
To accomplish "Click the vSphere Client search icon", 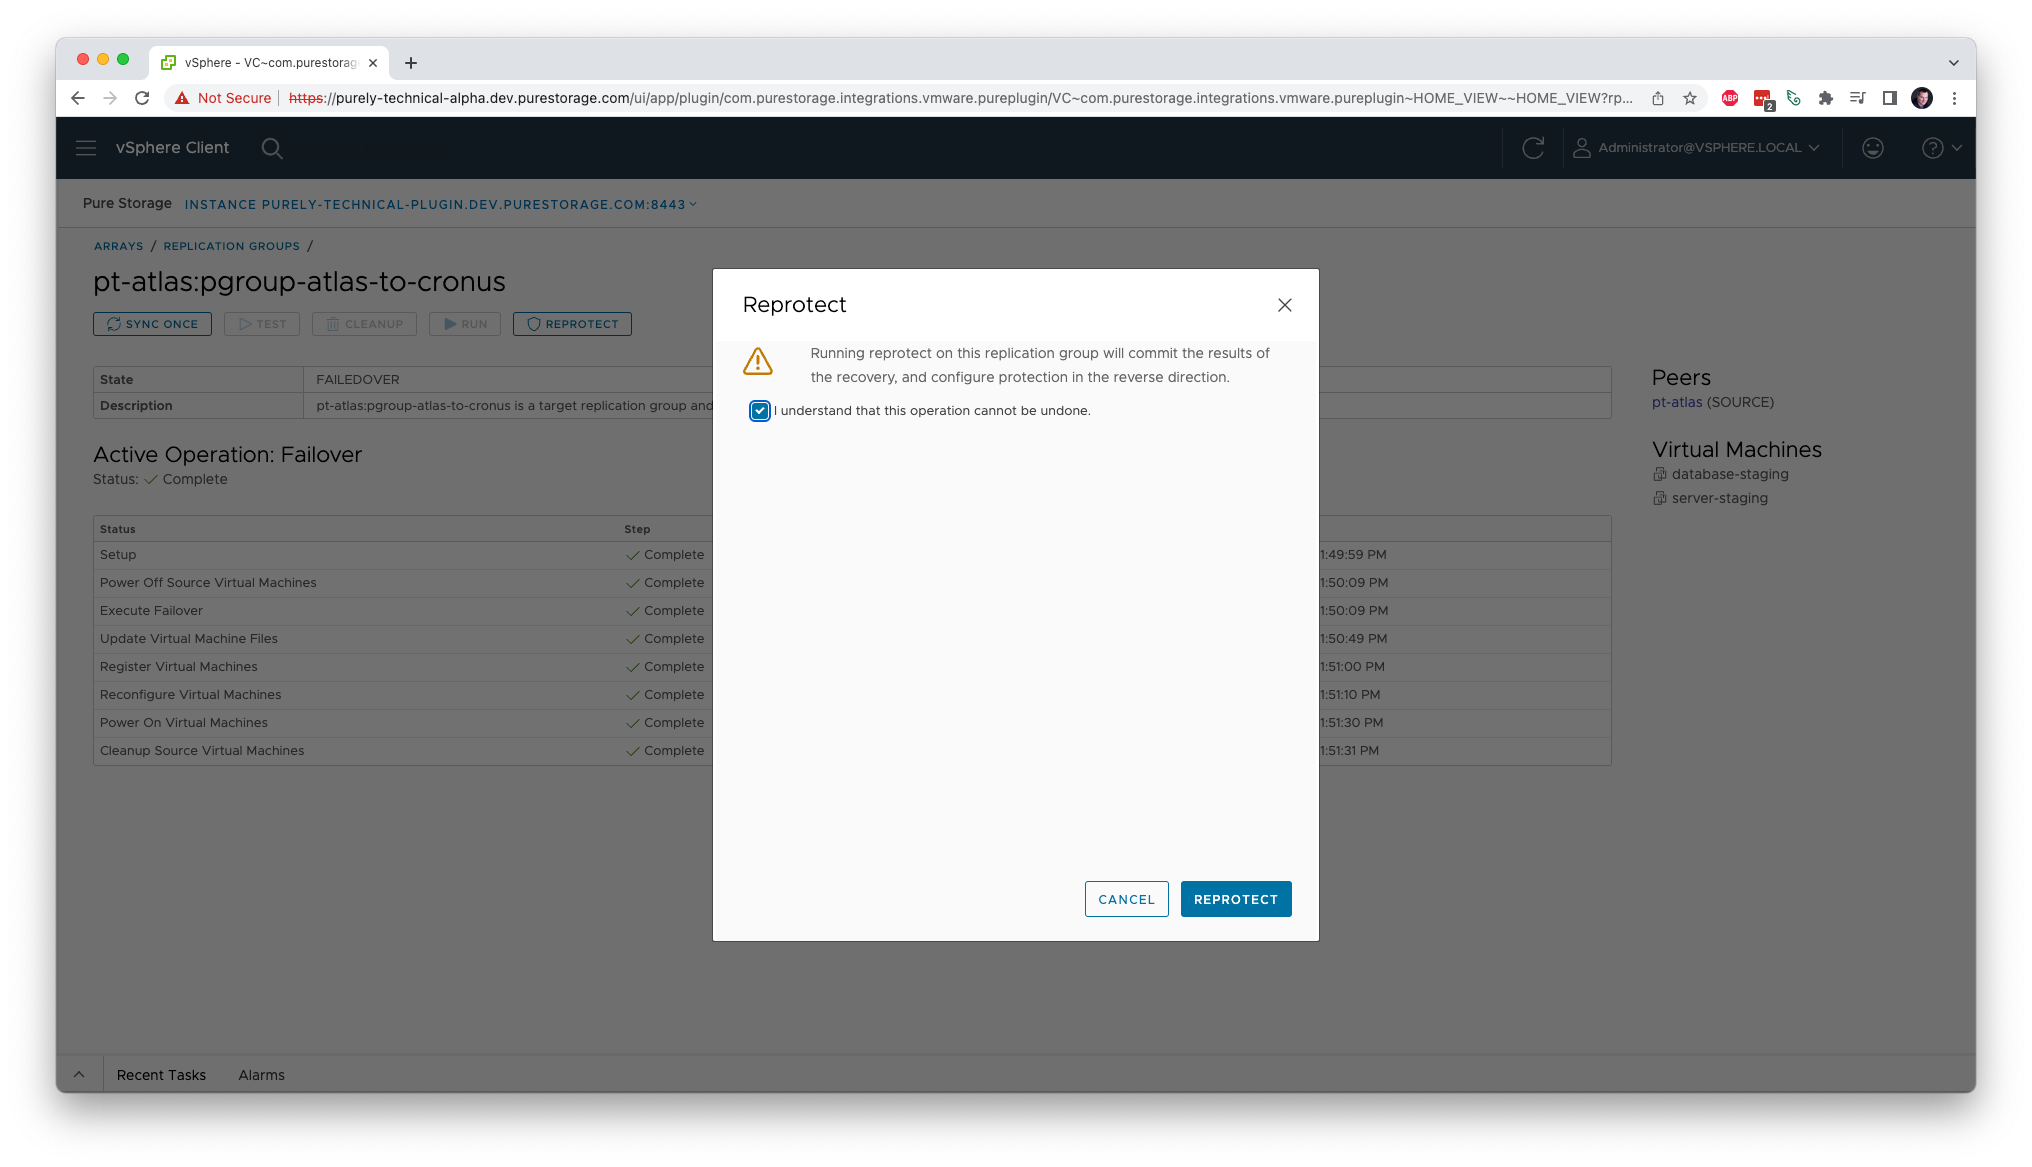I will tap(274, 148).
